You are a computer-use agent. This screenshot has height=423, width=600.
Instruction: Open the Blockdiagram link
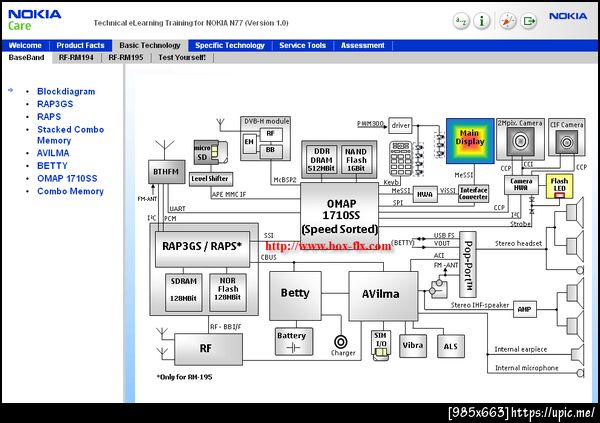tap(66, 91)
